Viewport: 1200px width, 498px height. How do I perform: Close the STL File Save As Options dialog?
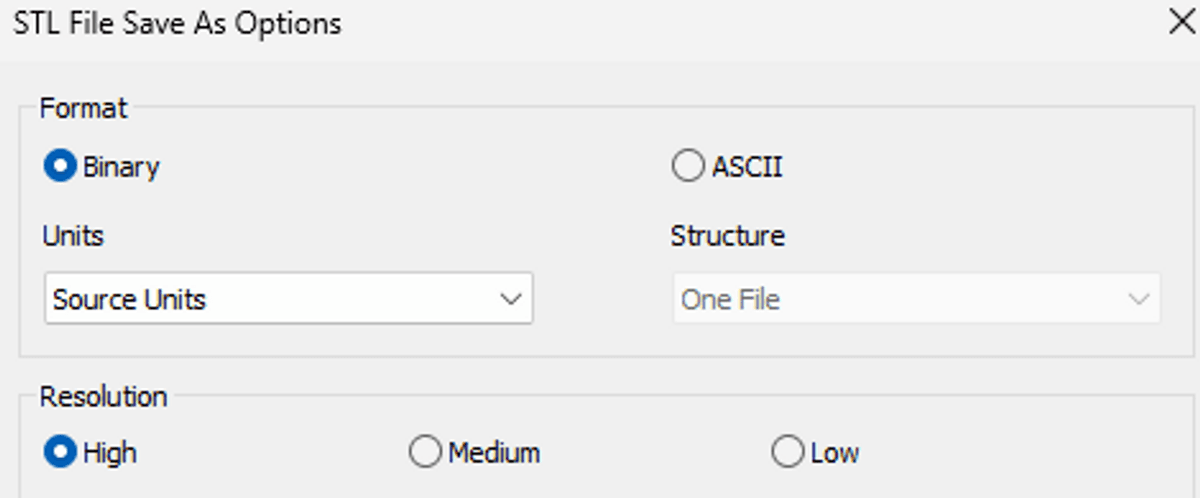click(x=1181, y=24)
